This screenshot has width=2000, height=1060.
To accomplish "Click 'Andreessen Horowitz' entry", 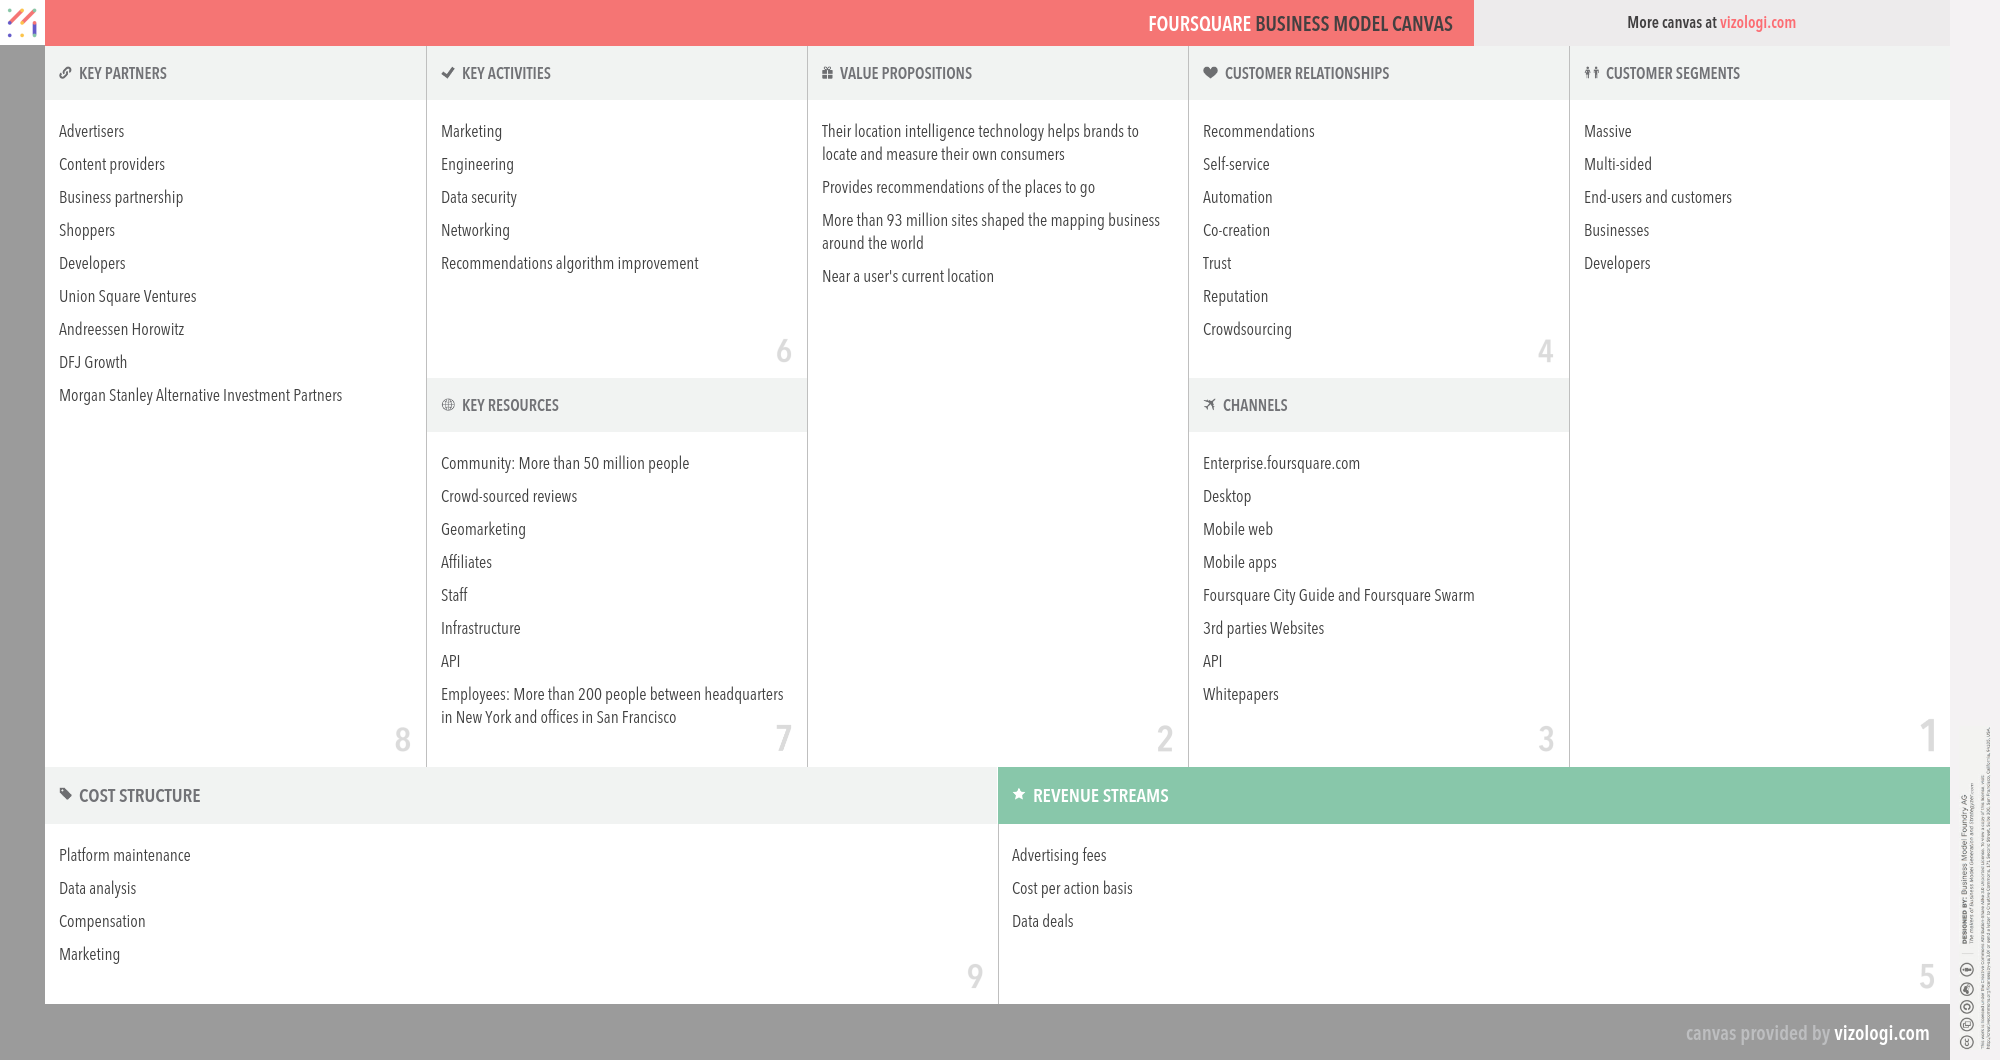I will [122, 329].
